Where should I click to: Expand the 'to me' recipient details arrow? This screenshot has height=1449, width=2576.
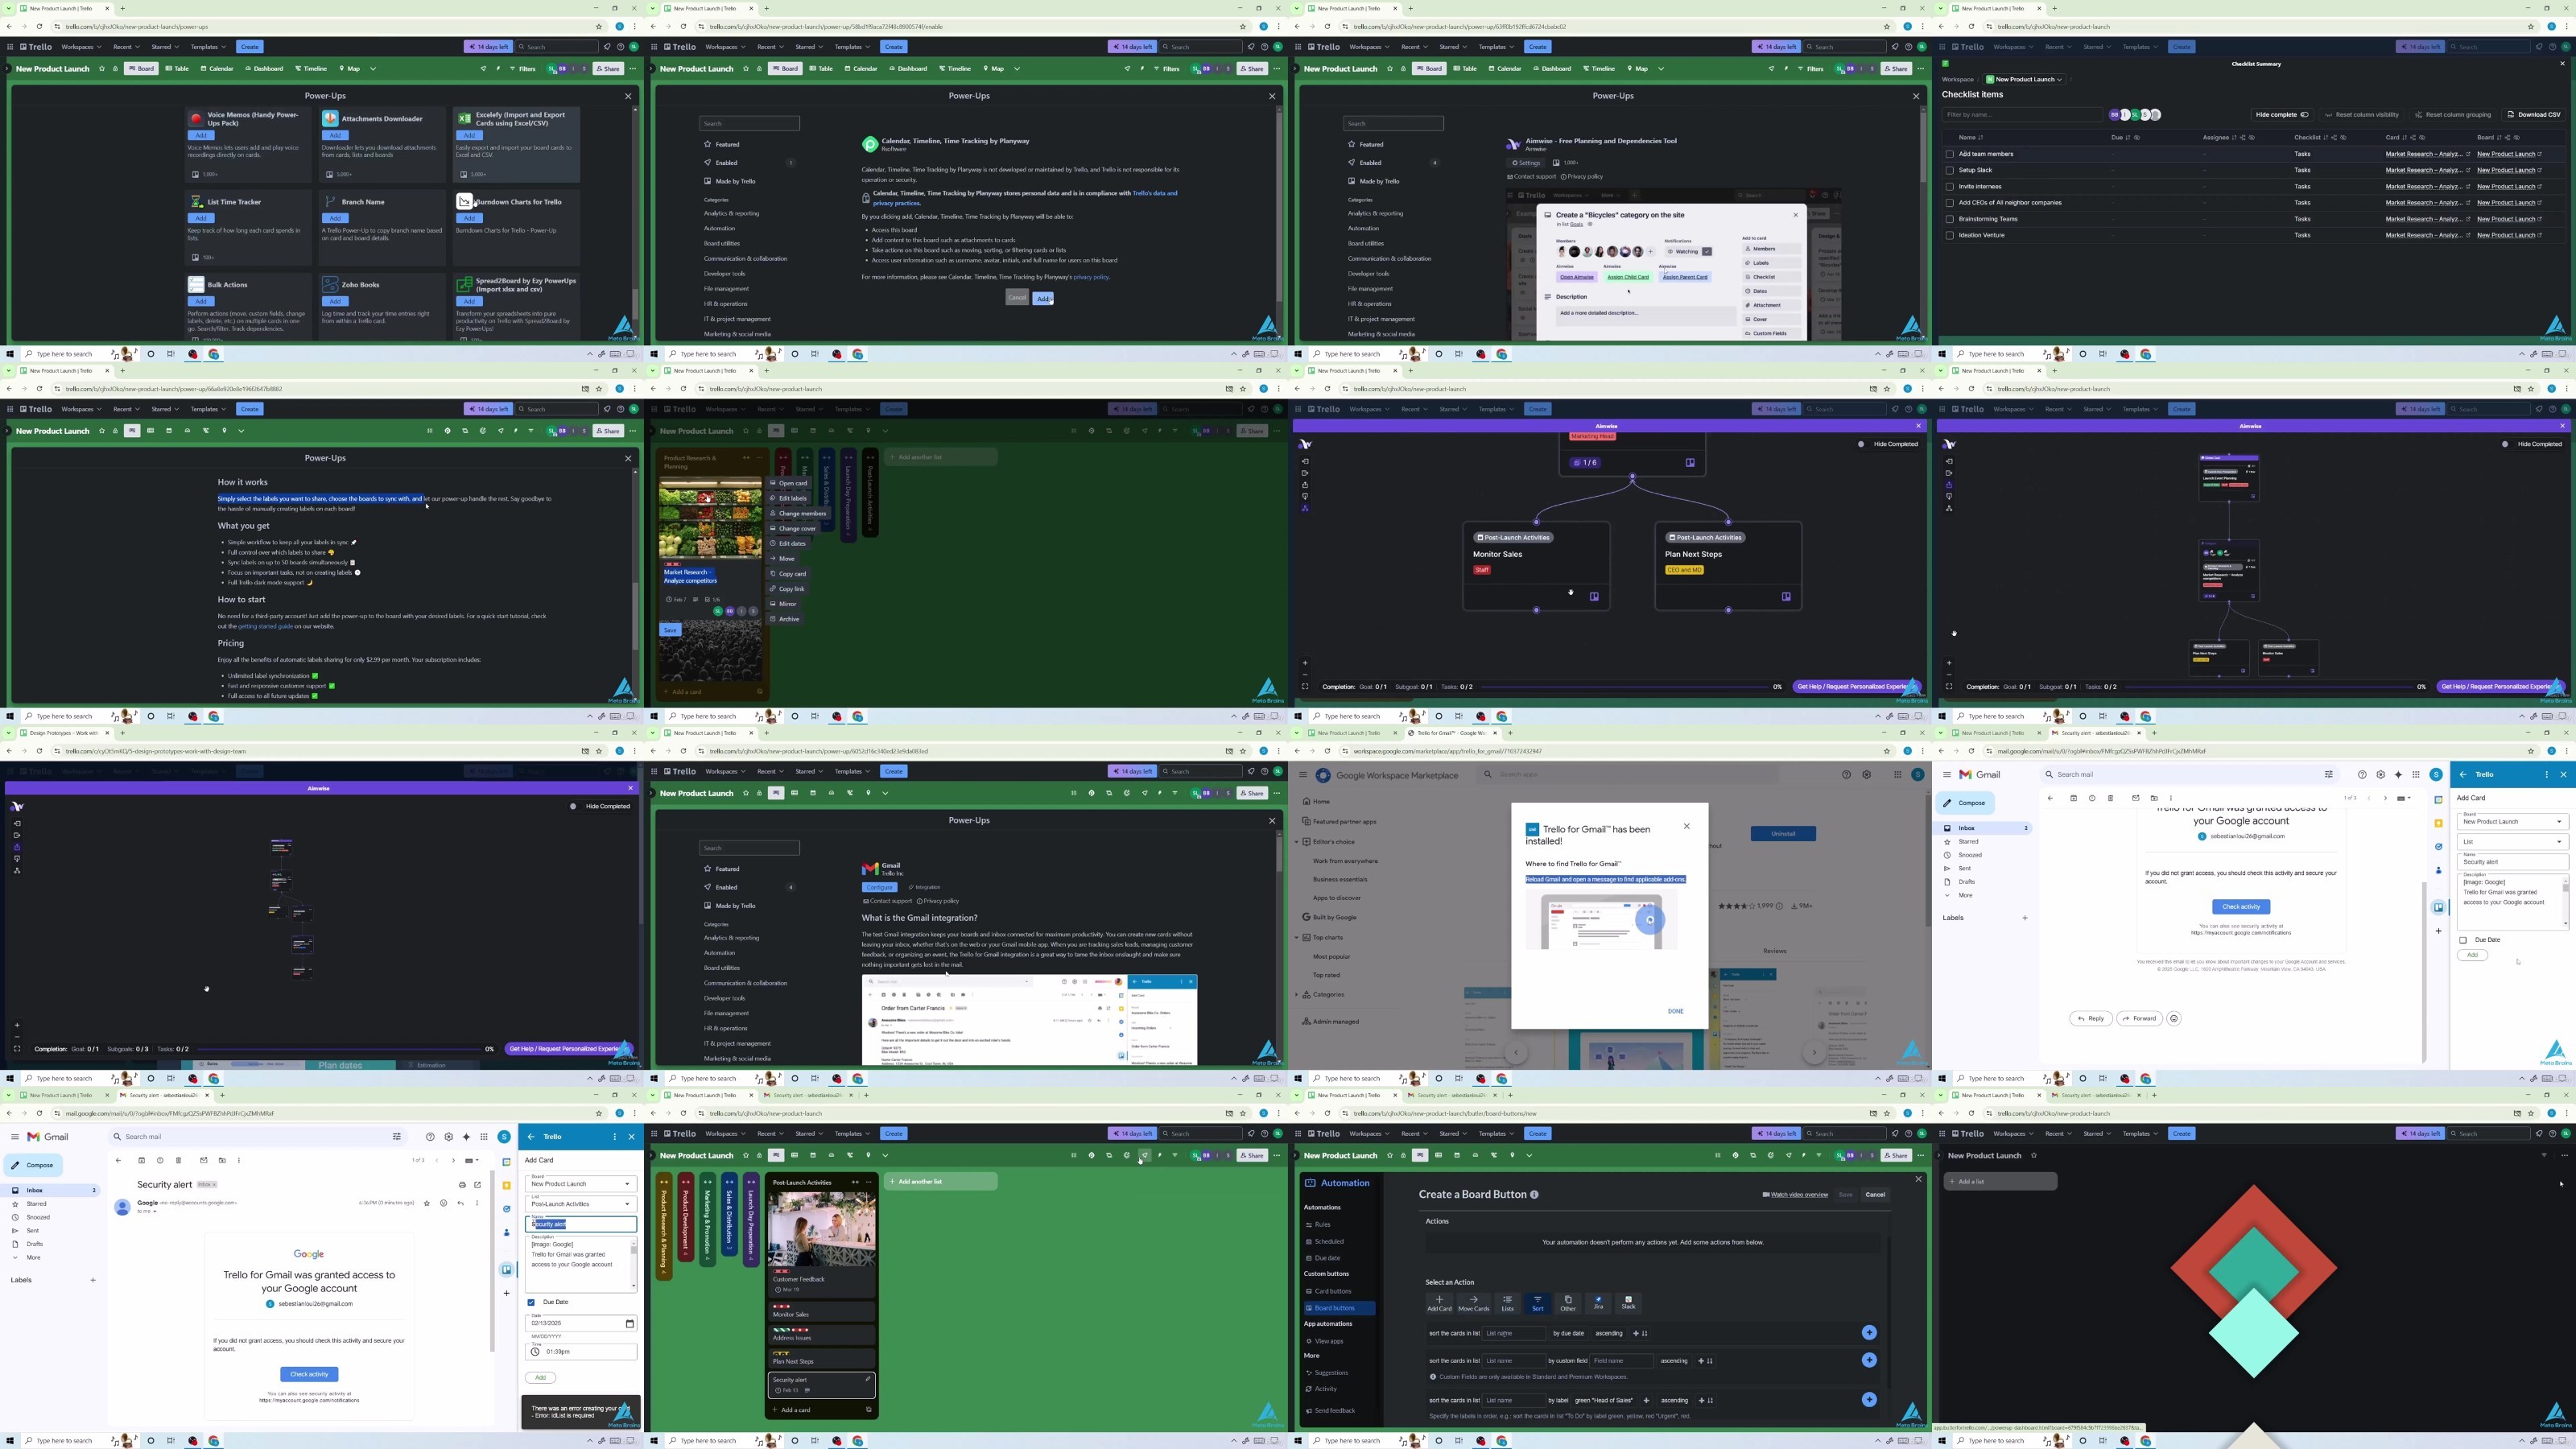155,1211
